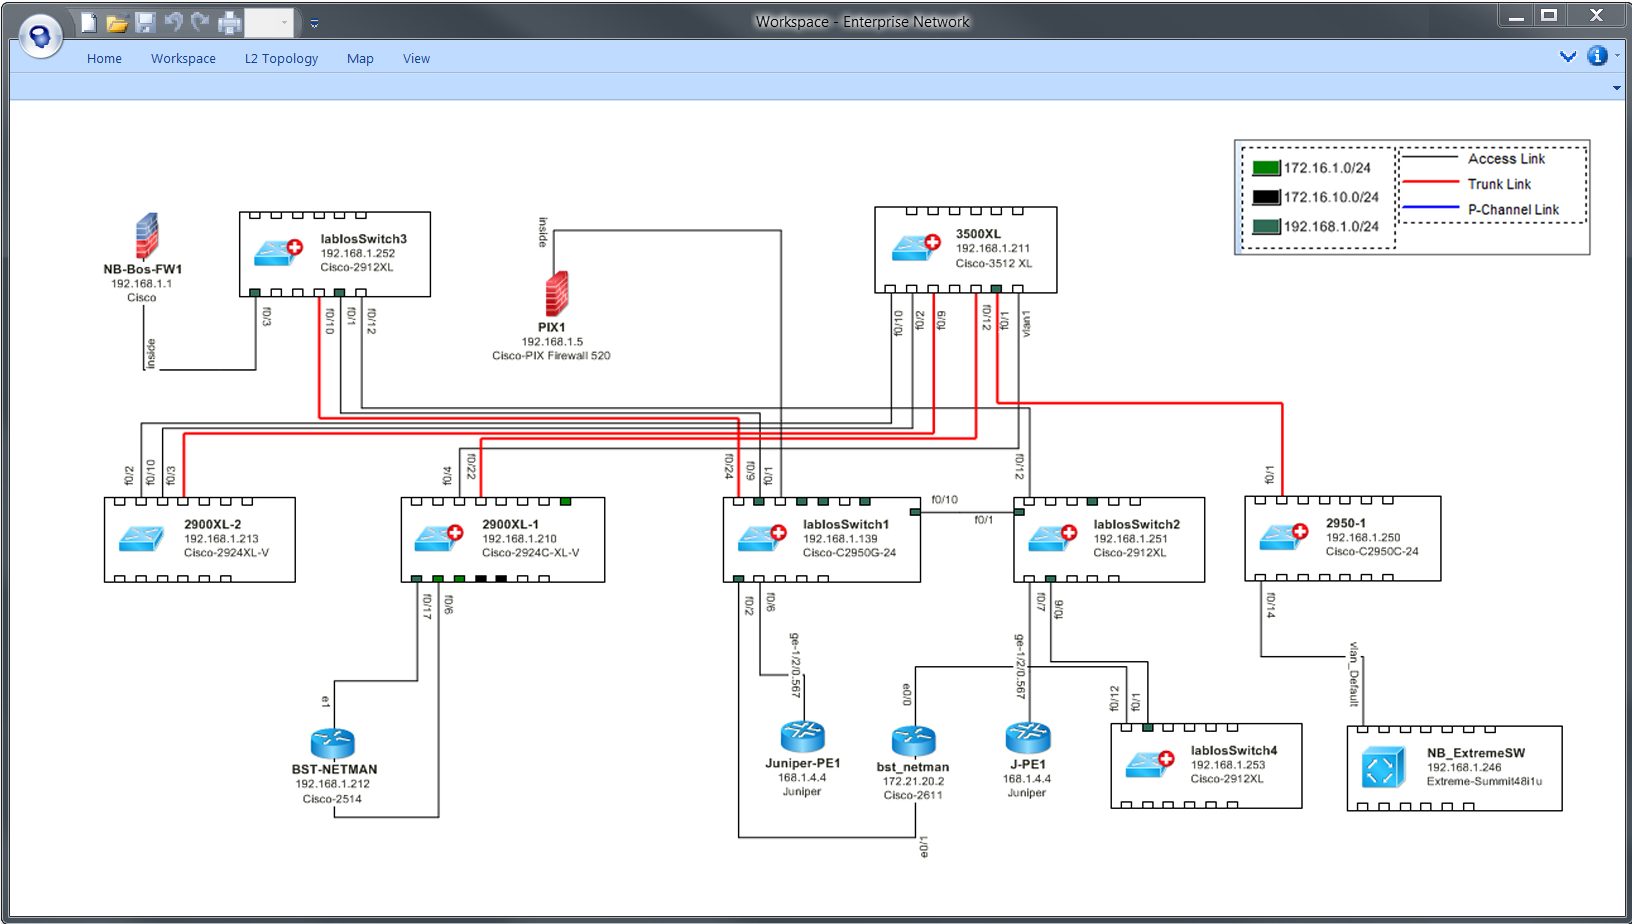Image resolution: width=1632 pixels, height=924 pixels.
Task: Select the lablosSwitch4 switch icon
Action: pos(1150,764)
